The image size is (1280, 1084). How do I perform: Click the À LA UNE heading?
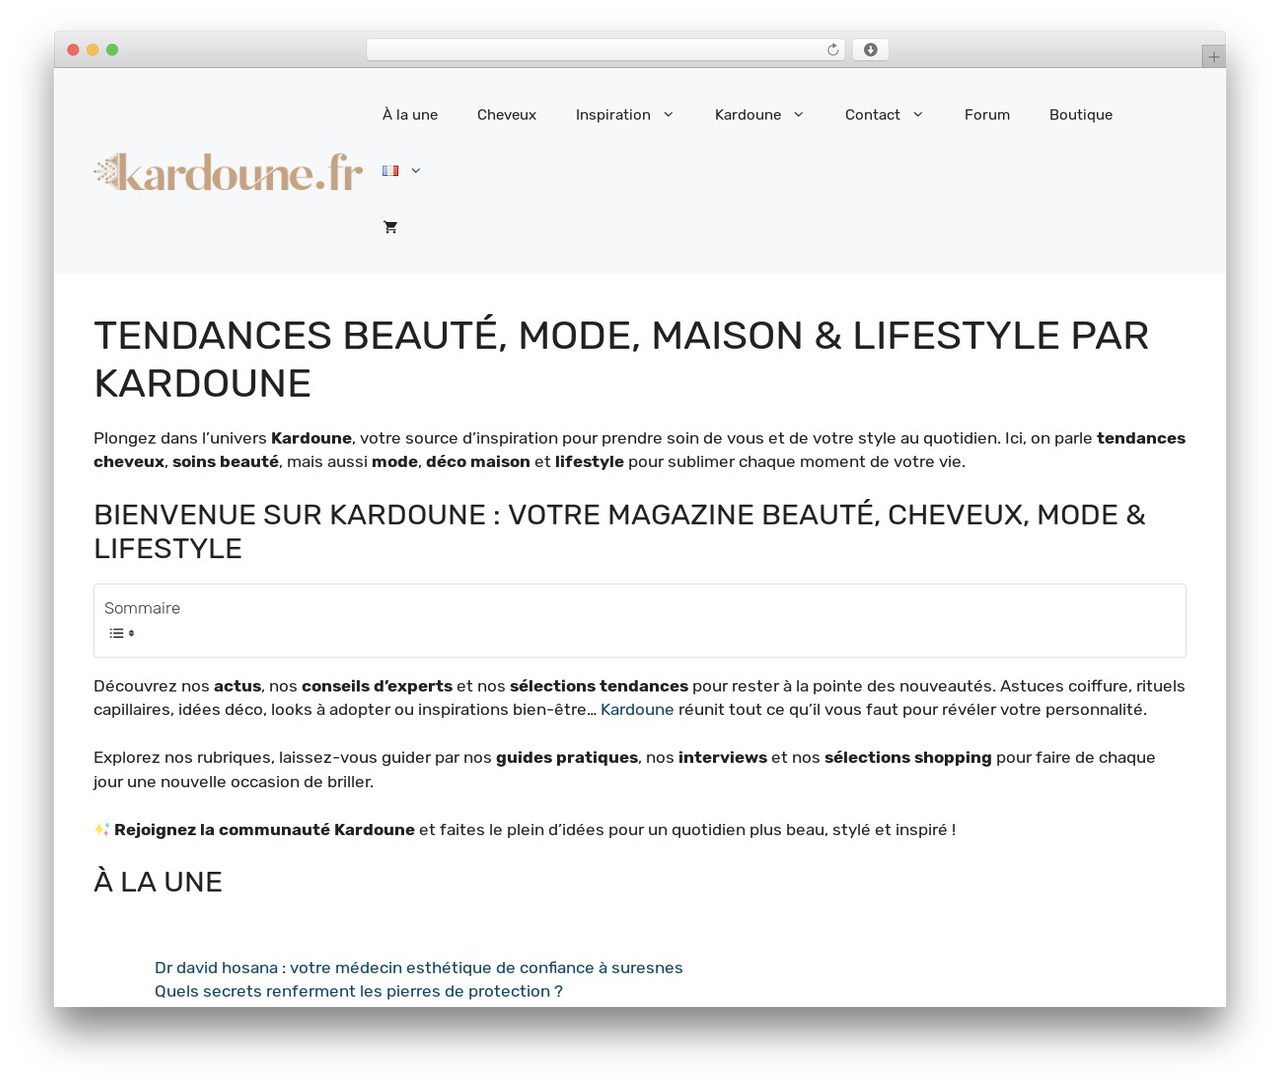coord(158,882)
